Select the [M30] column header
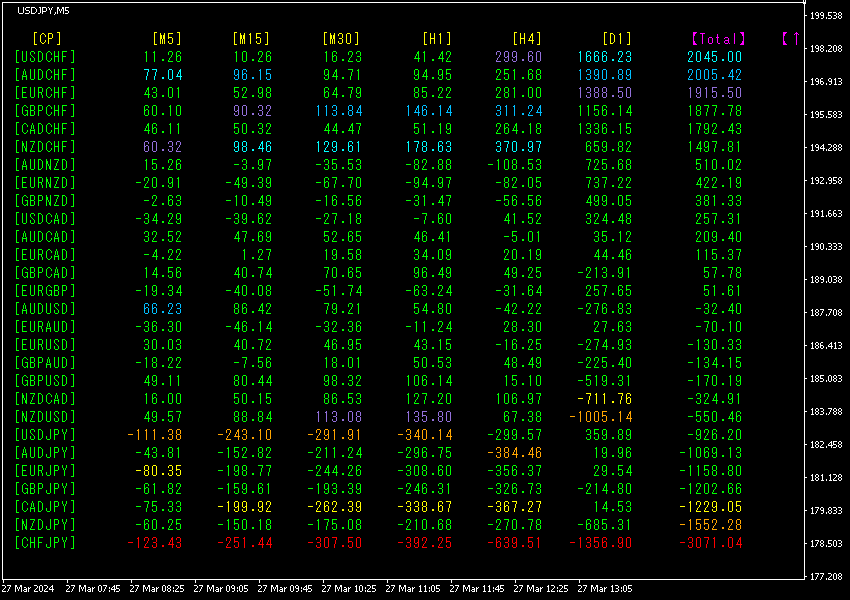The width and height of the screenshot is (850, 600). pyautogui.click(x=341, y=38)
